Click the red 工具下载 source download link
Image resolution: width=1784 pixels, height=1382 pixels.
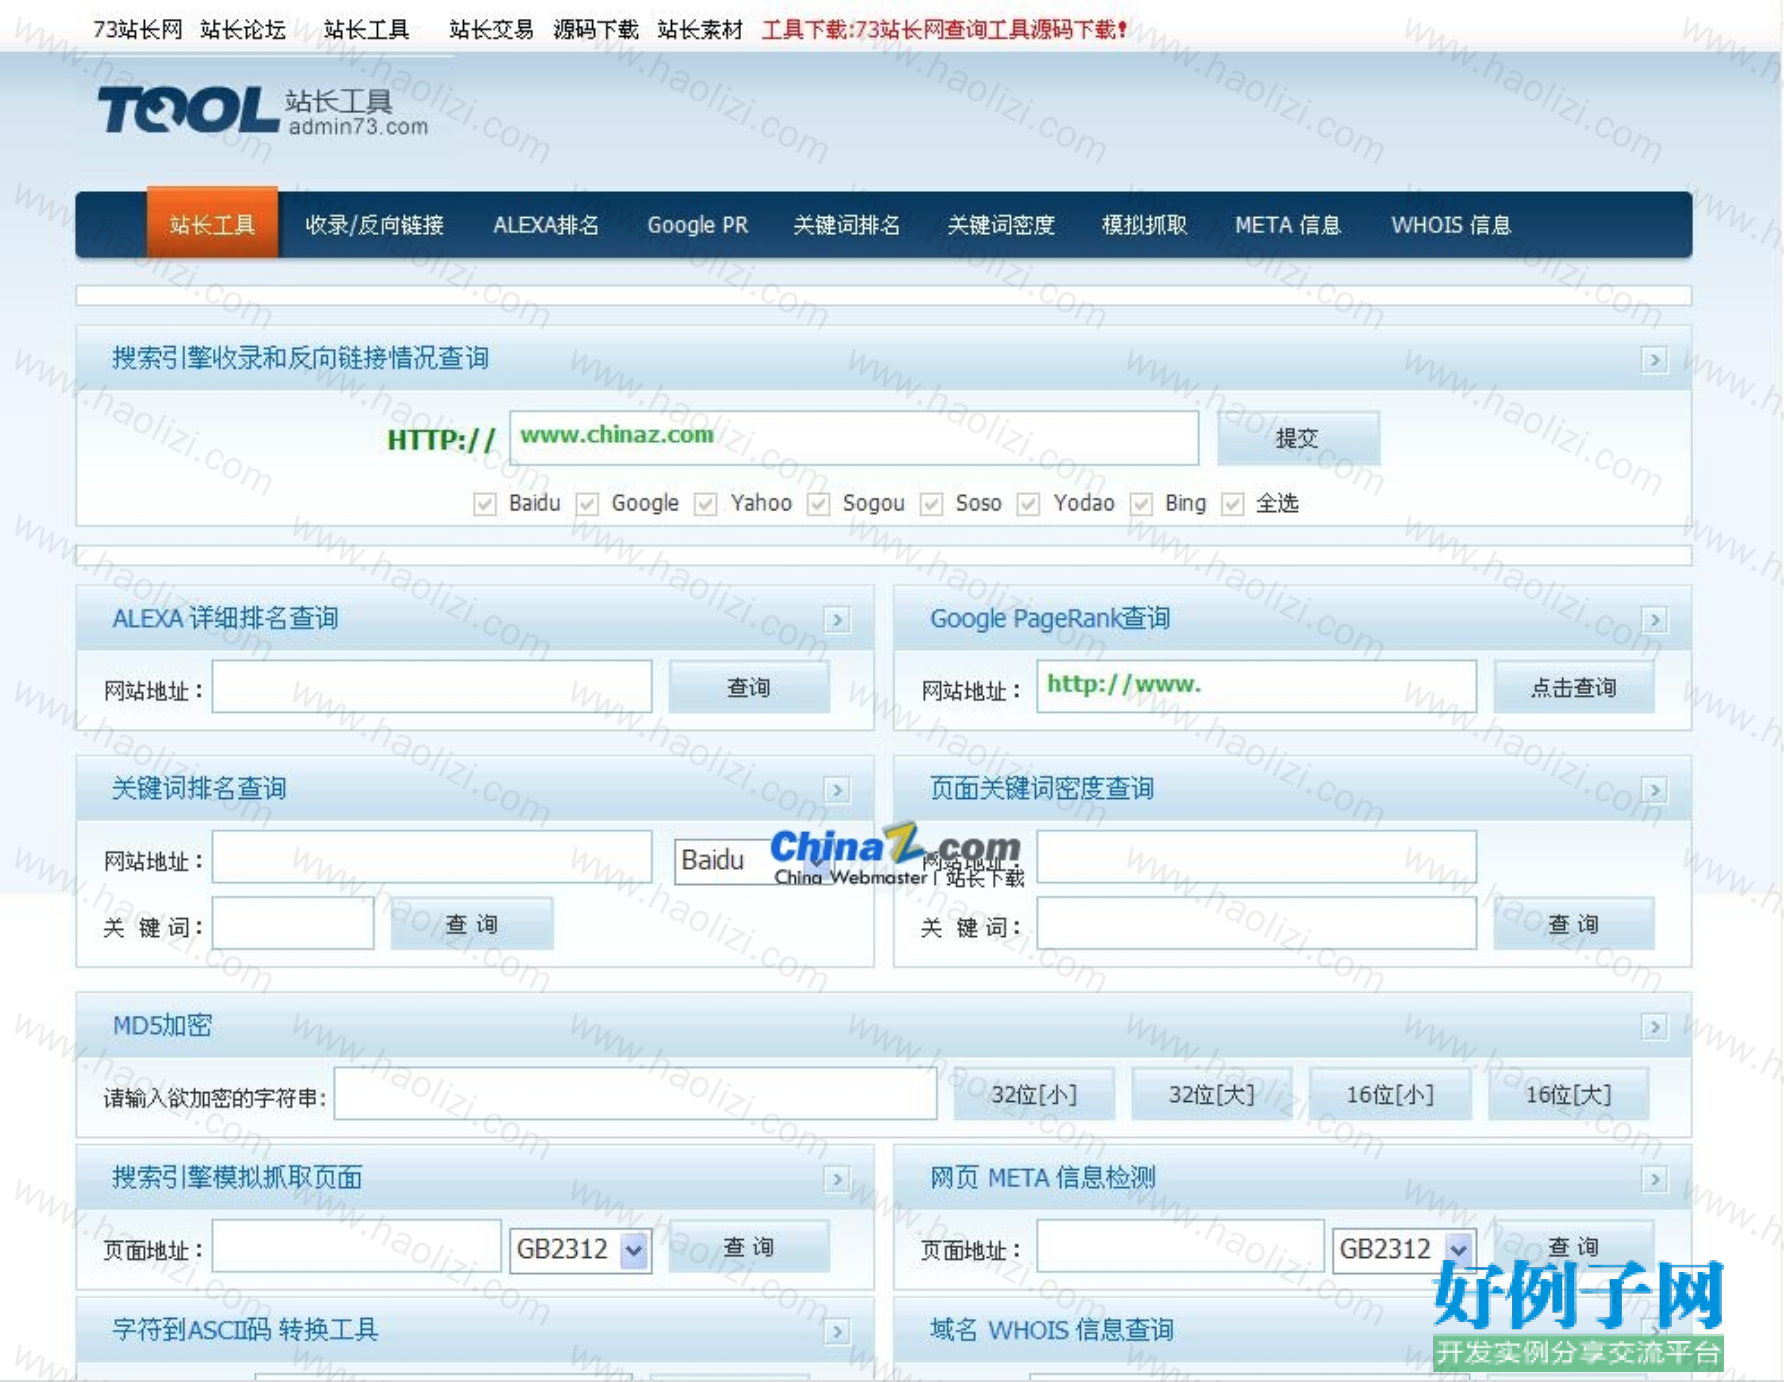945,29
